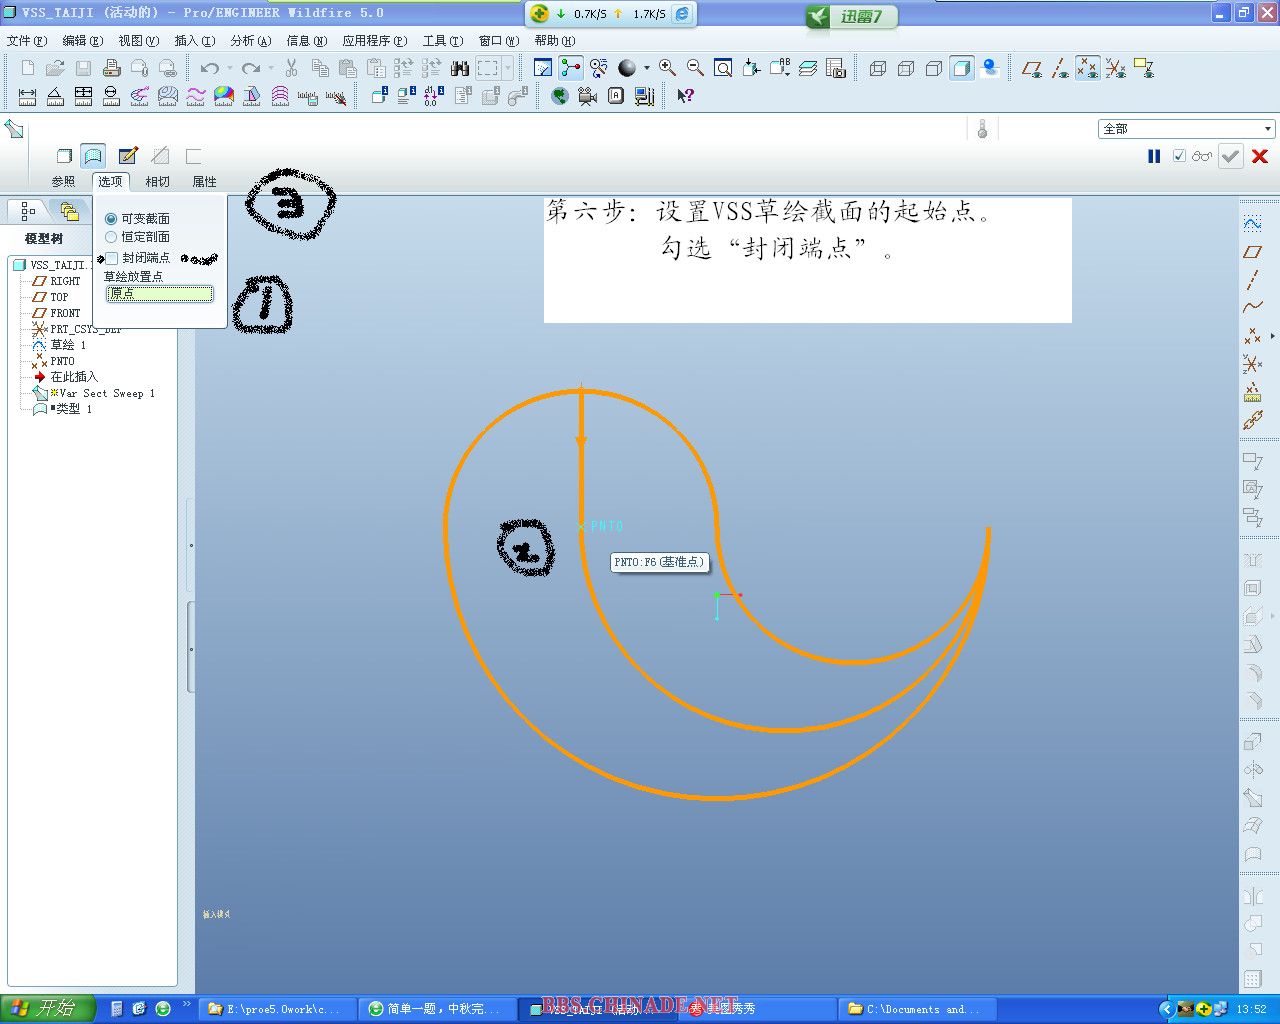
Task: Toggle the preview checkbox beside pause
Action: tap(1179, 156)
